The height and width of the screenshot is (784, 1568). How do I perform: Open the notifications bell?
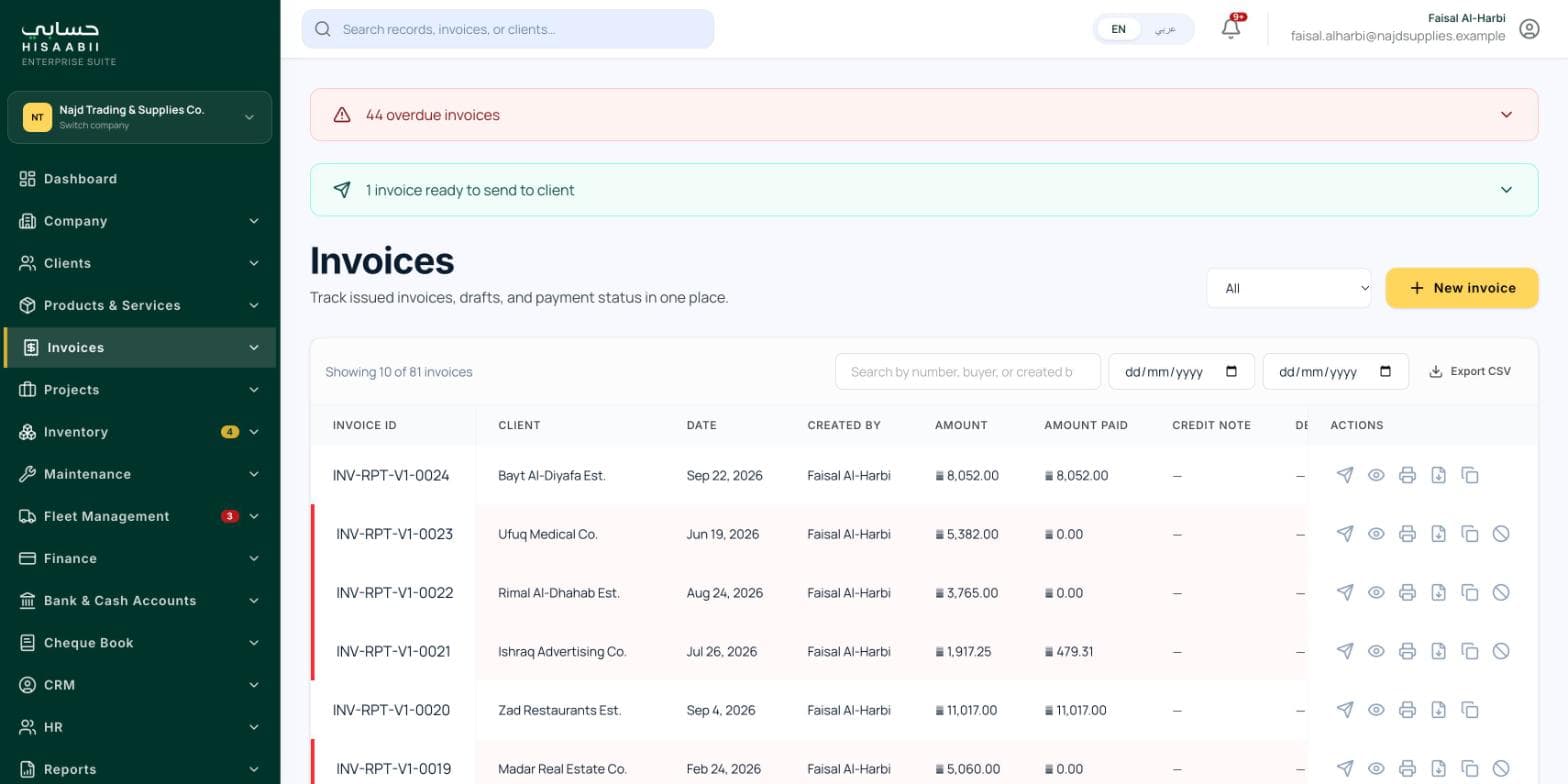[1231, 28]
